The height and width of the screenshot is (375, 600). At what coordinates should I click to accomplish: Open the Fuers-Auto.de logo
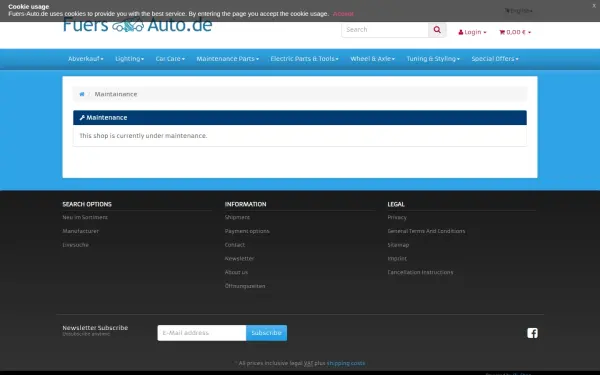pos(137,25)
